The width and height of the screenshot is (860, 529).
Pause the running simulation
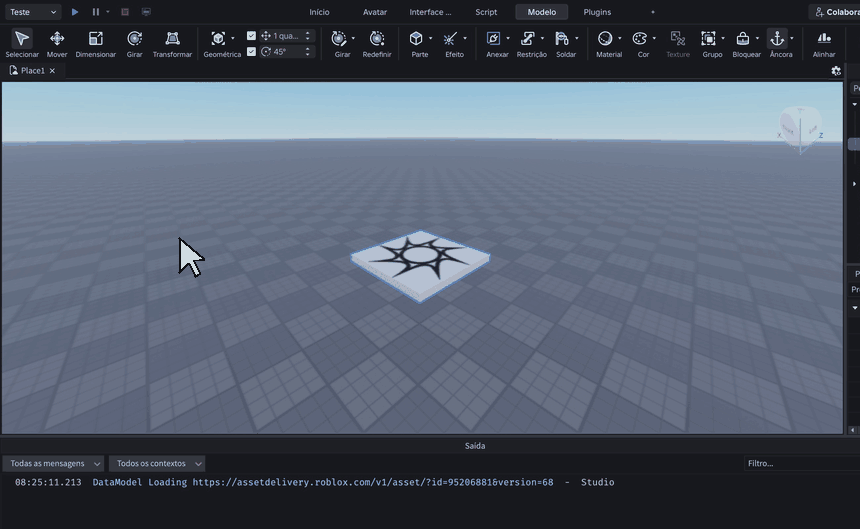point(95,12)
